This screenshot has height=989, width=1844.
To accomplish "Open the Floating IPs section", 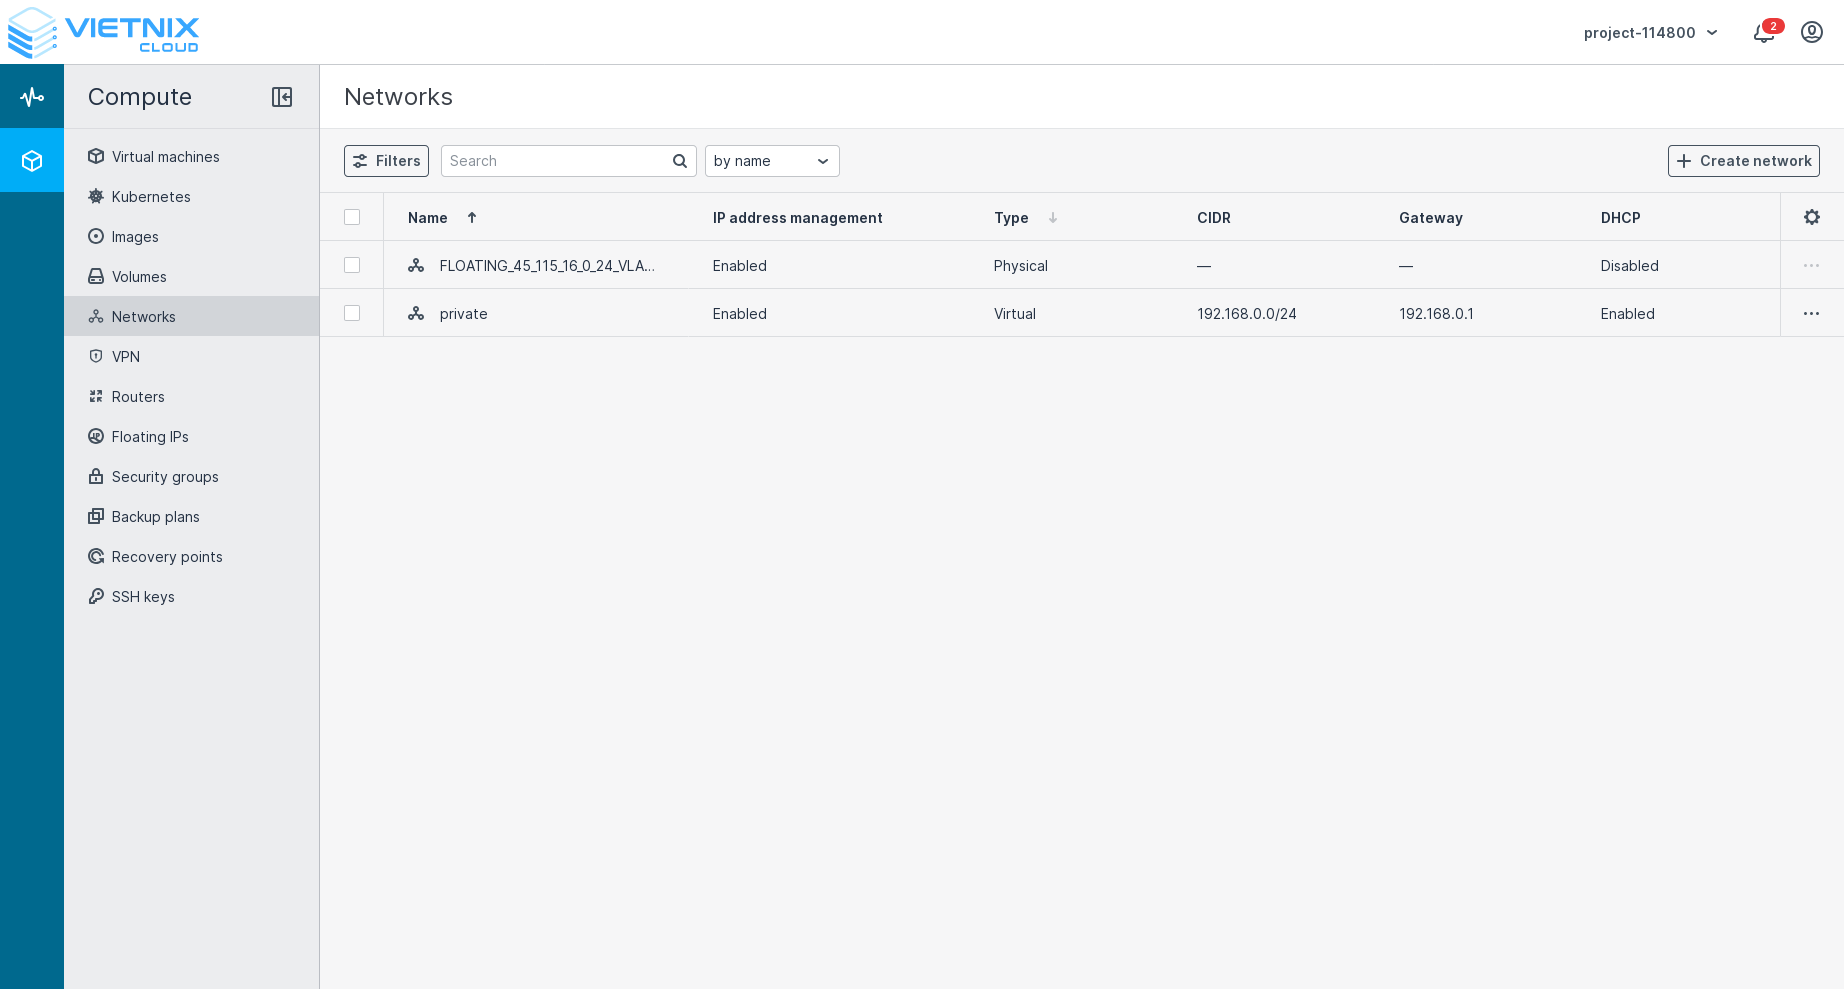I will [150, 437].
